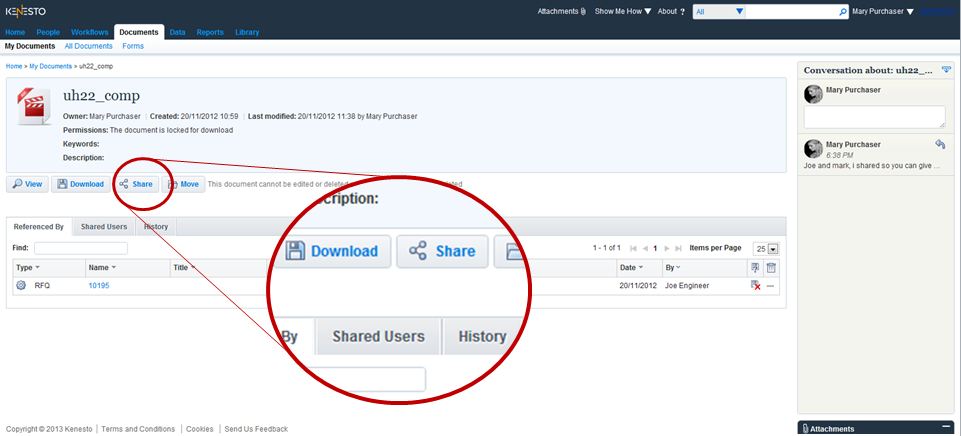This screenshot has width=961, height=436.
Task: Open Attachments via the top-bar paperclip icon
Action: pyautogui.click(x=583, y=12)
